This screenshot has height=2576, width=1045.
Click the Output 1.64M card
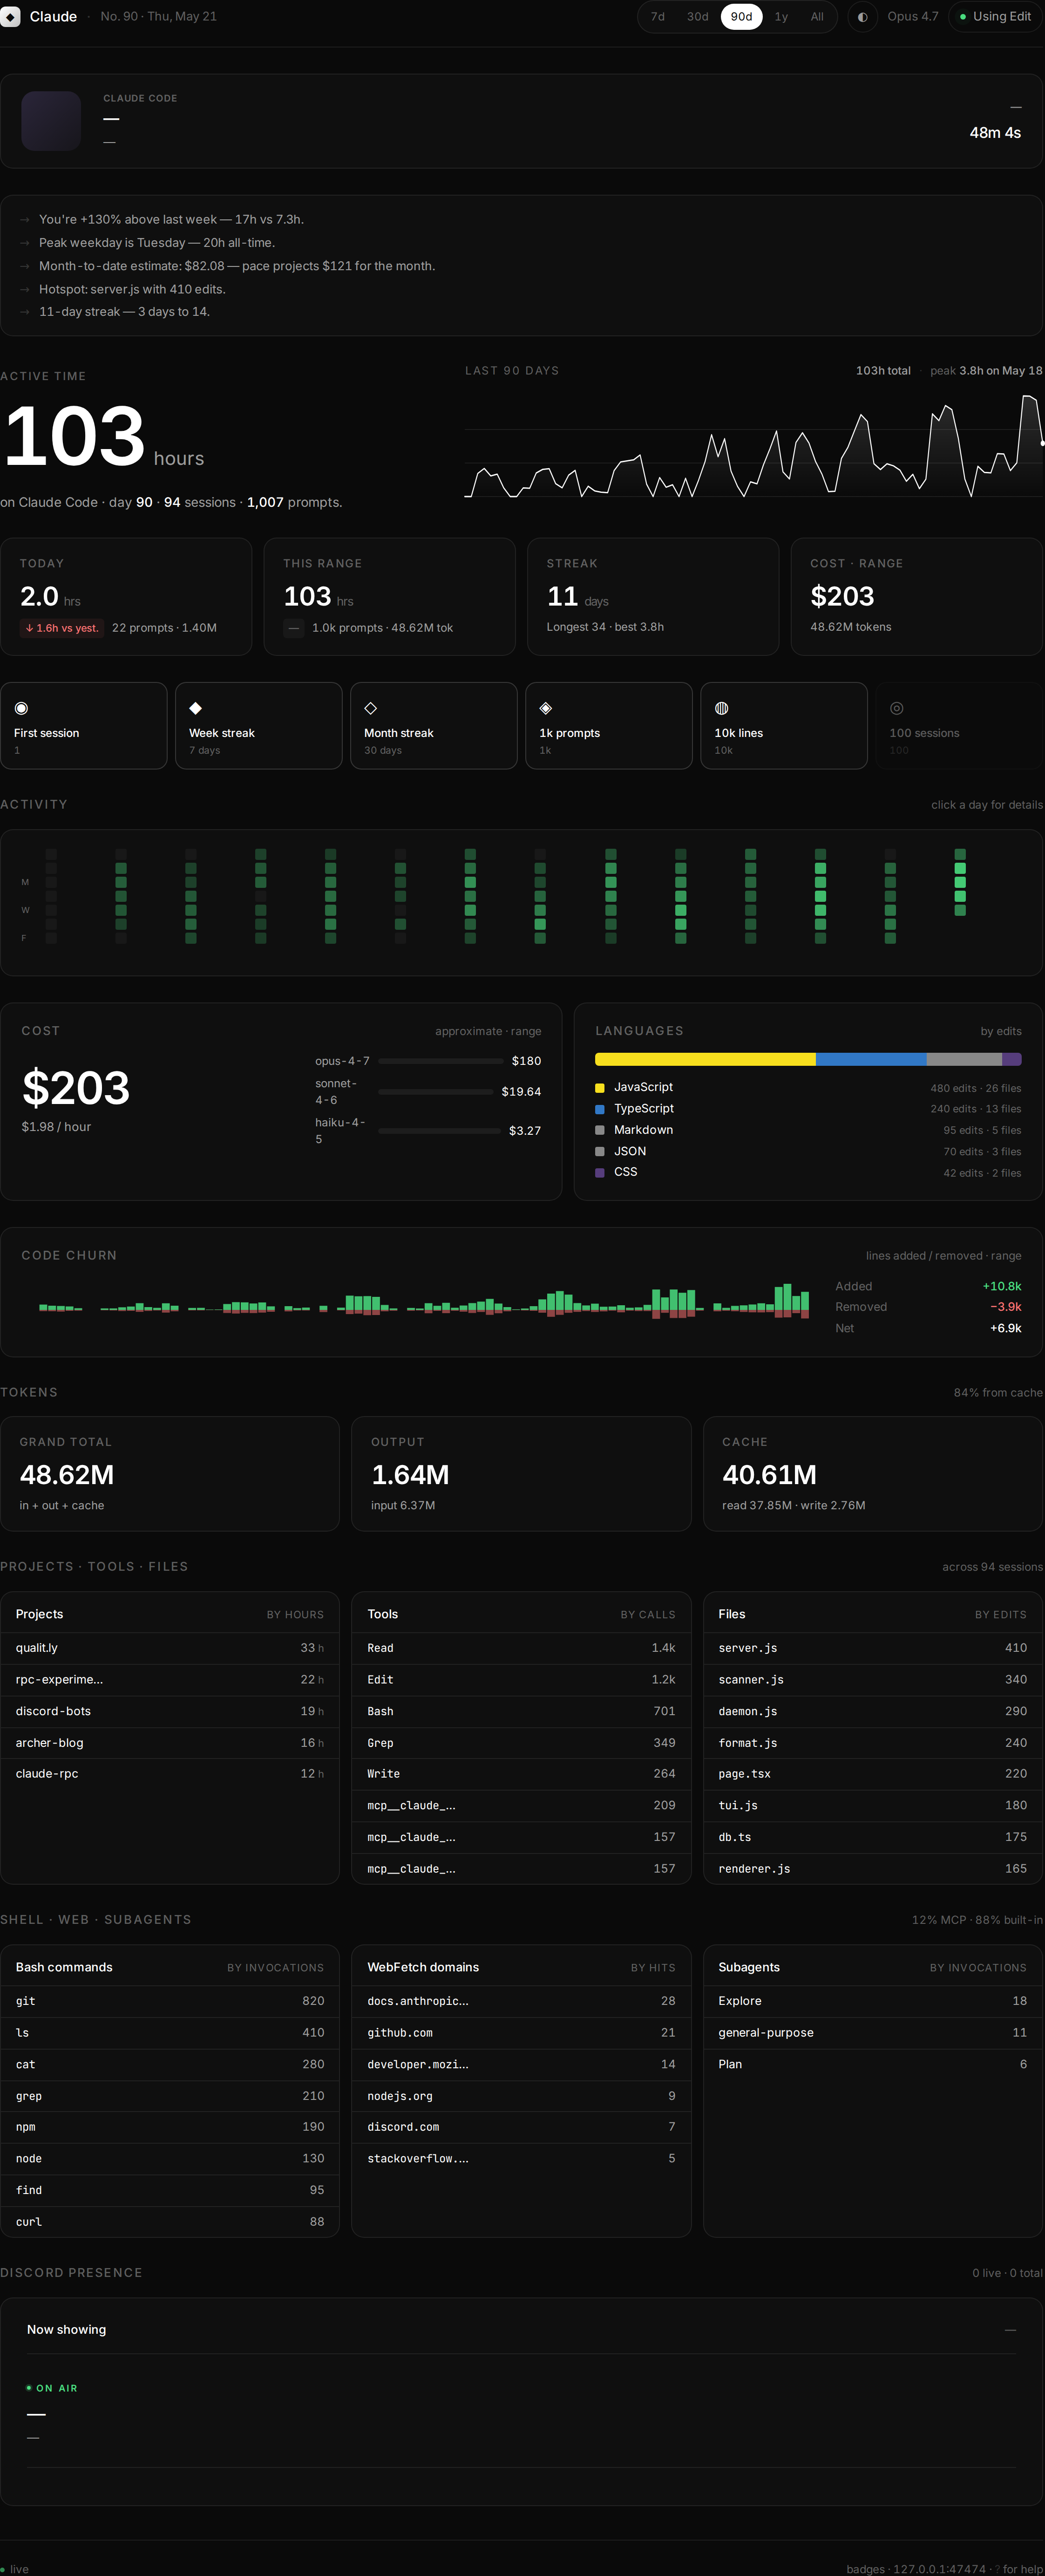click(521, 1474)
